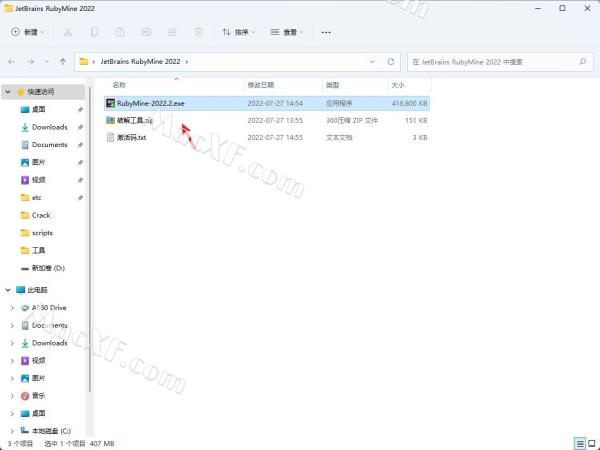This screenshot has width=600, height=450.
Task: Open 新加卷 (D:) drive in Quick access
Action: pyautogui.click(x=48, y=268)
